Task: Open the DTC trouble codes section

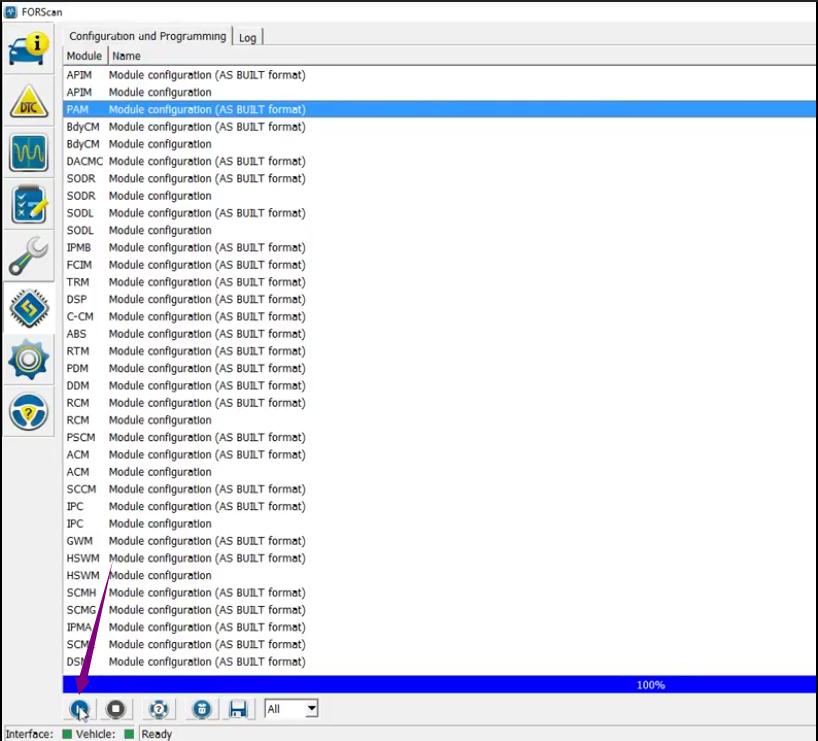Action: point(29,101)
